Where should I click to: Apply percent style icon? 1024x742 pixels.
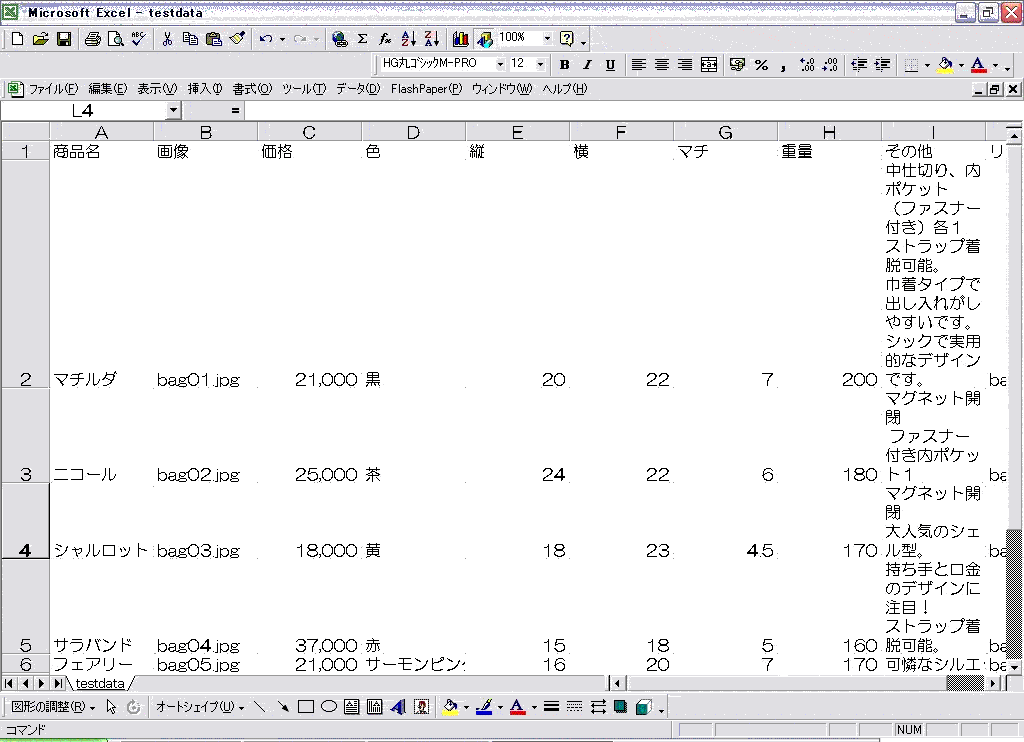(761, 65)
